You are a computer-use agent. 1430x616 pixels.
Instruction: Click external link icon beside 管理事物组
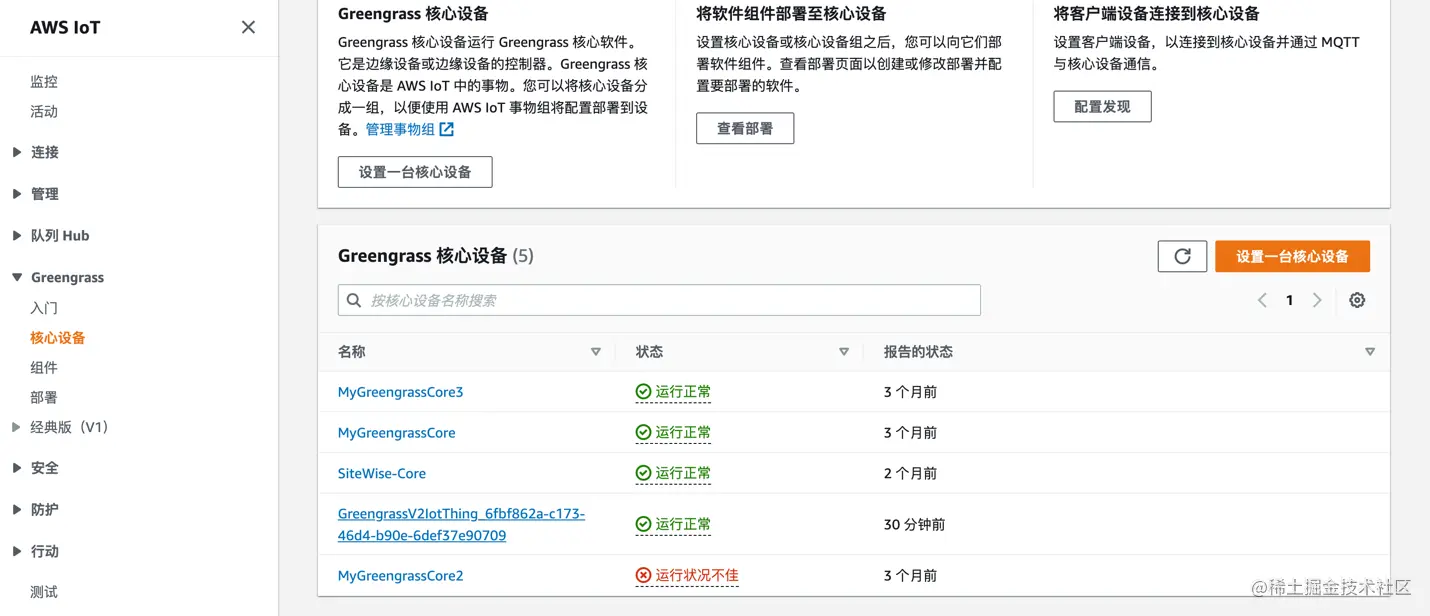coord(447,129)
